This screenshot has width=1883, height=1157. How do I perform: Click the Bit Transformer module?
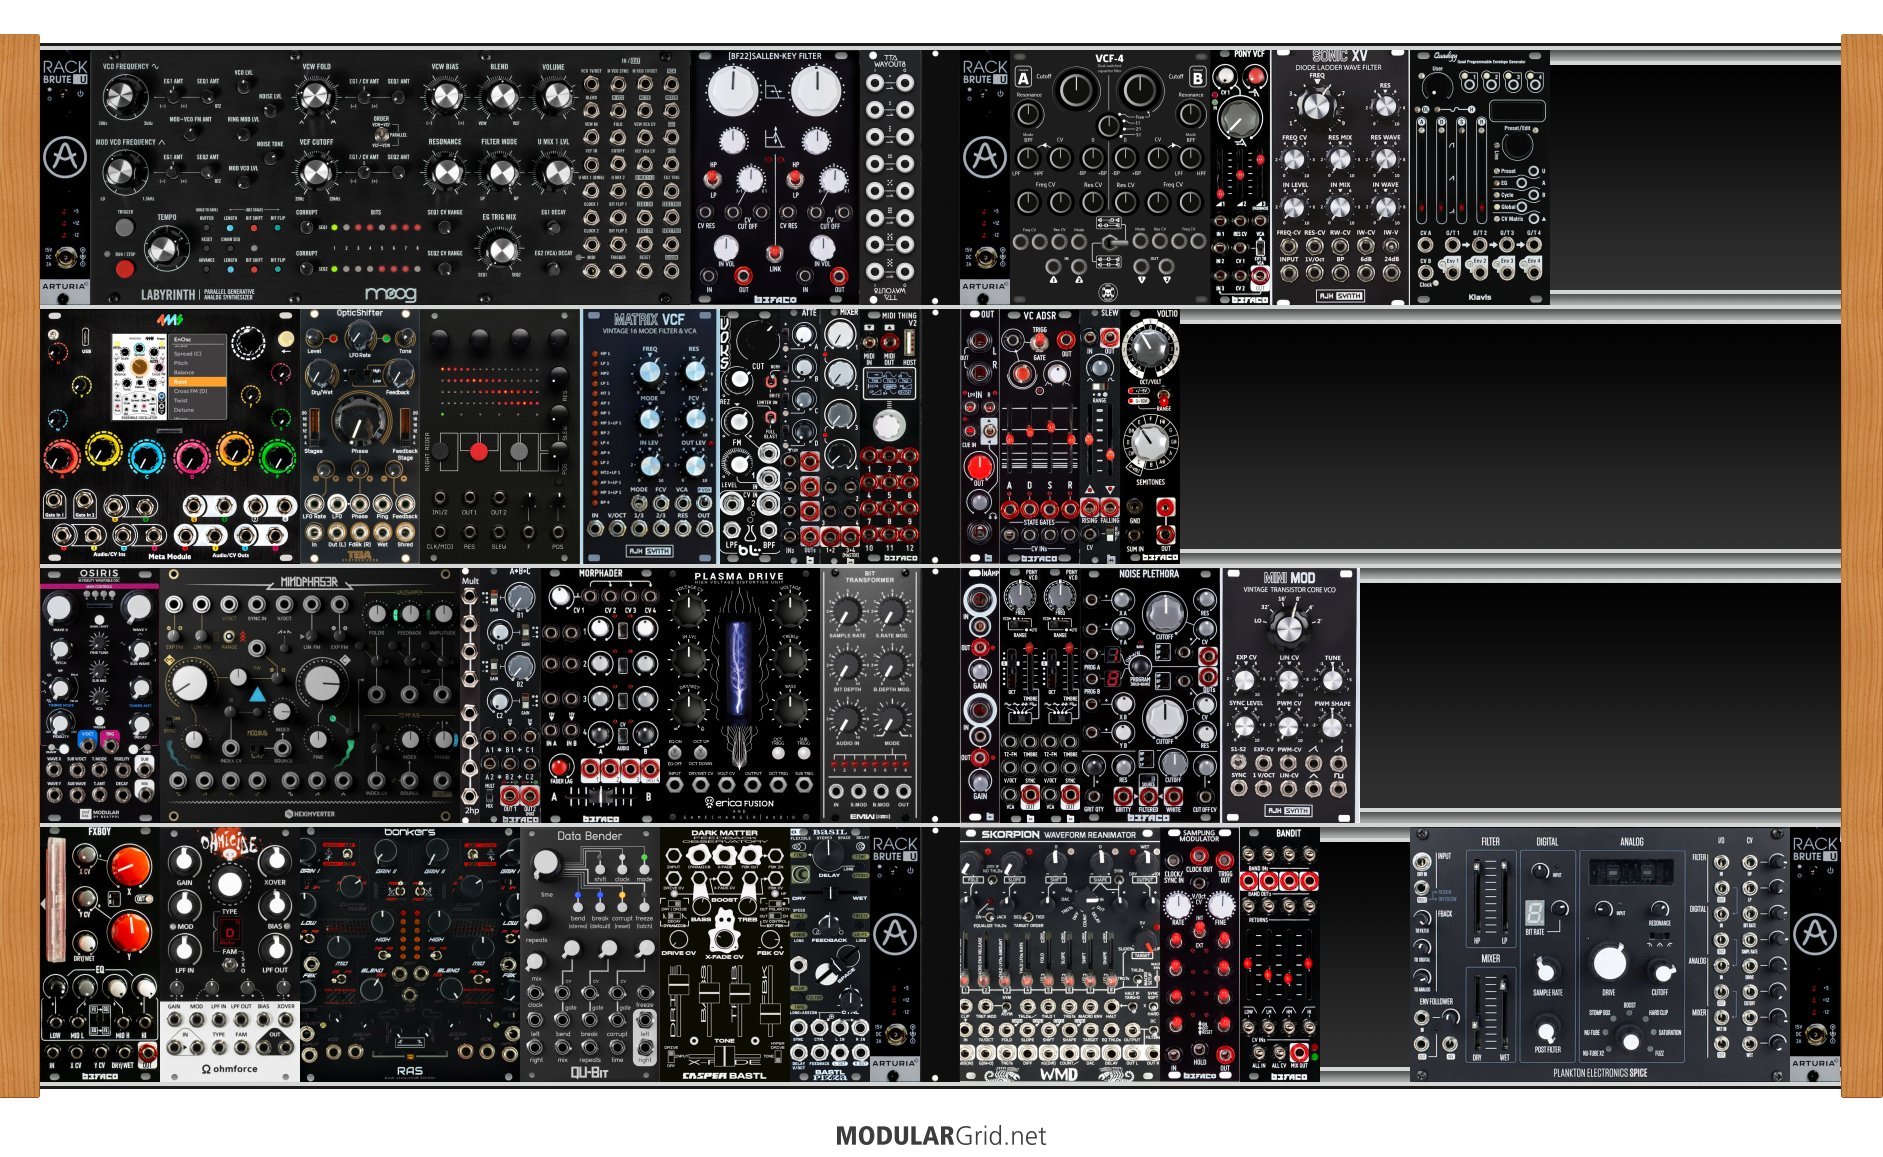click(870, 695)
